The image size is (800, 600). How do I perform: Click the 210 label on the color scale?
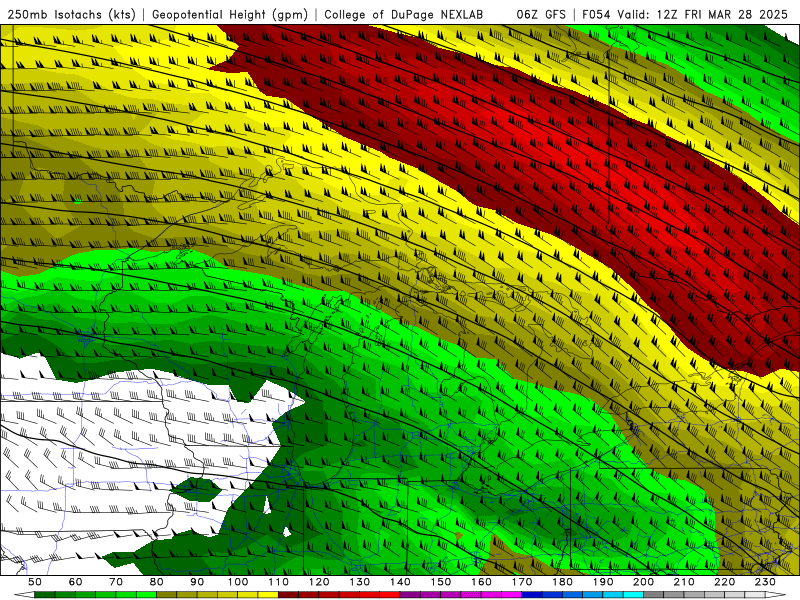(684, 582)
